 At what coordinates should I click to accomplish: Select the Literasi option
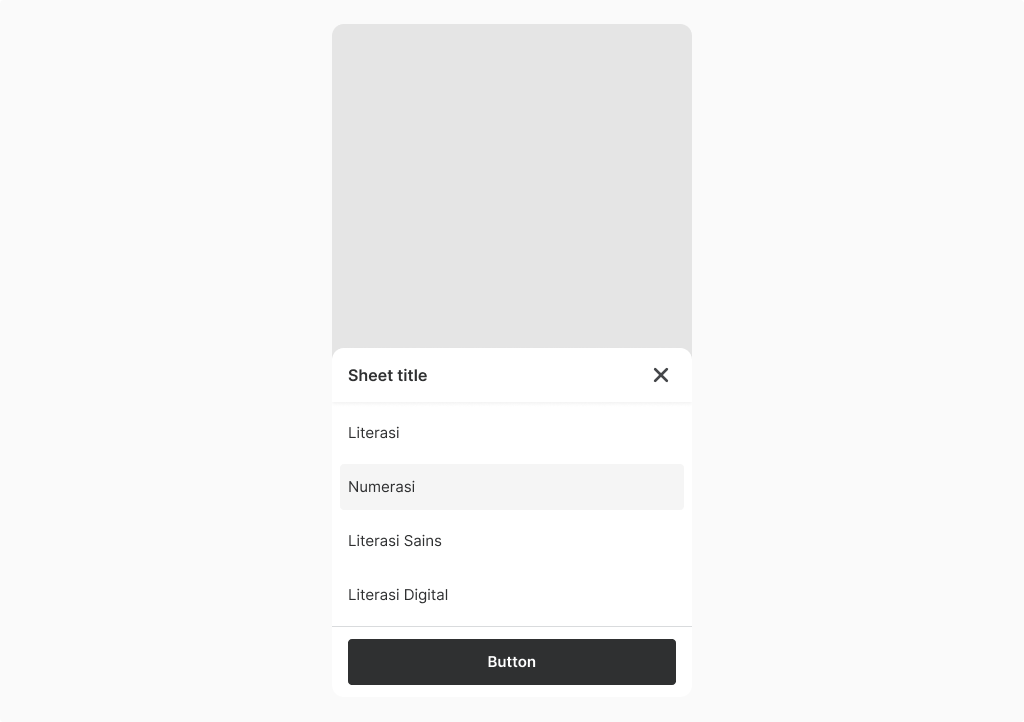[511, 433]
